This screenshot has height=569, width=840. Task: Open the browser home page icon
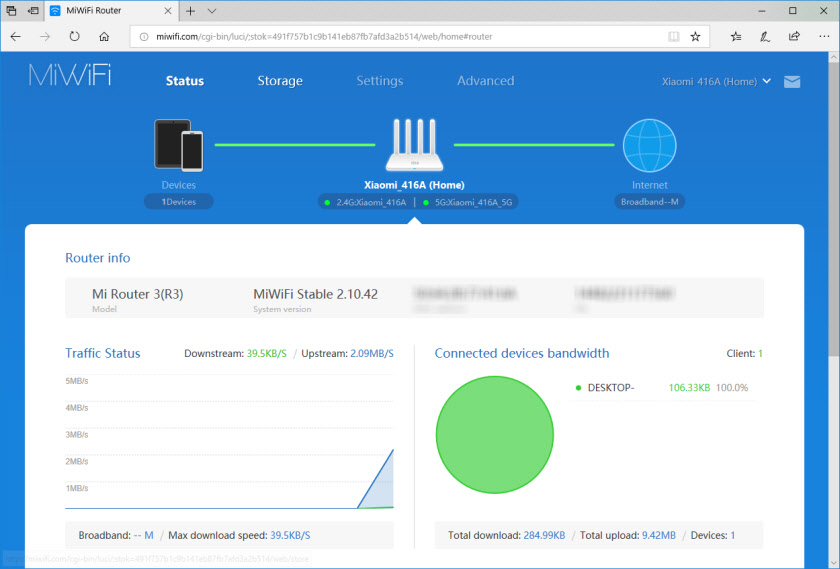click(104, 36)
